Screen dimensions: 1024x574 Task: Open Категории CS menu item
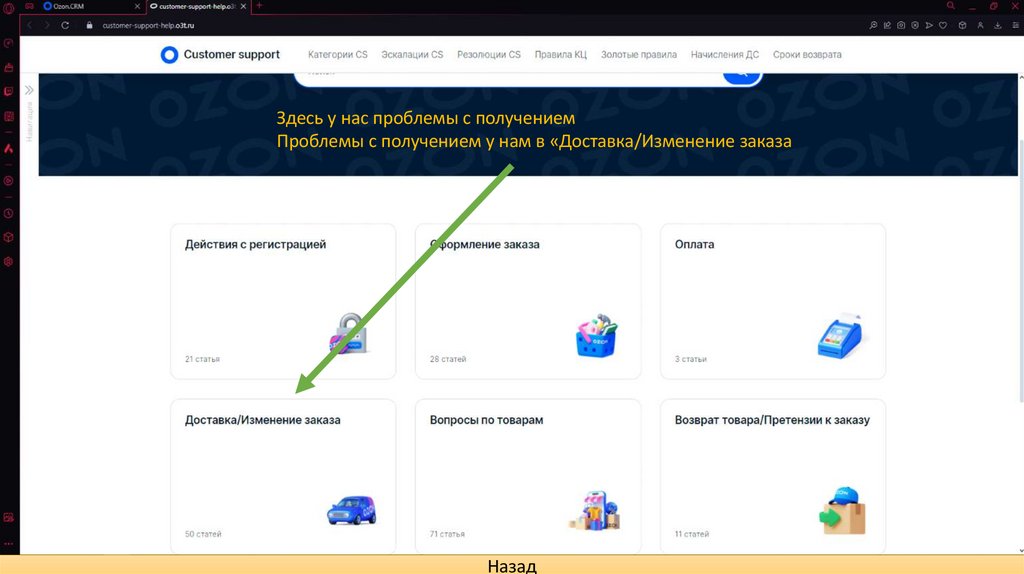(x=338, y=55)
